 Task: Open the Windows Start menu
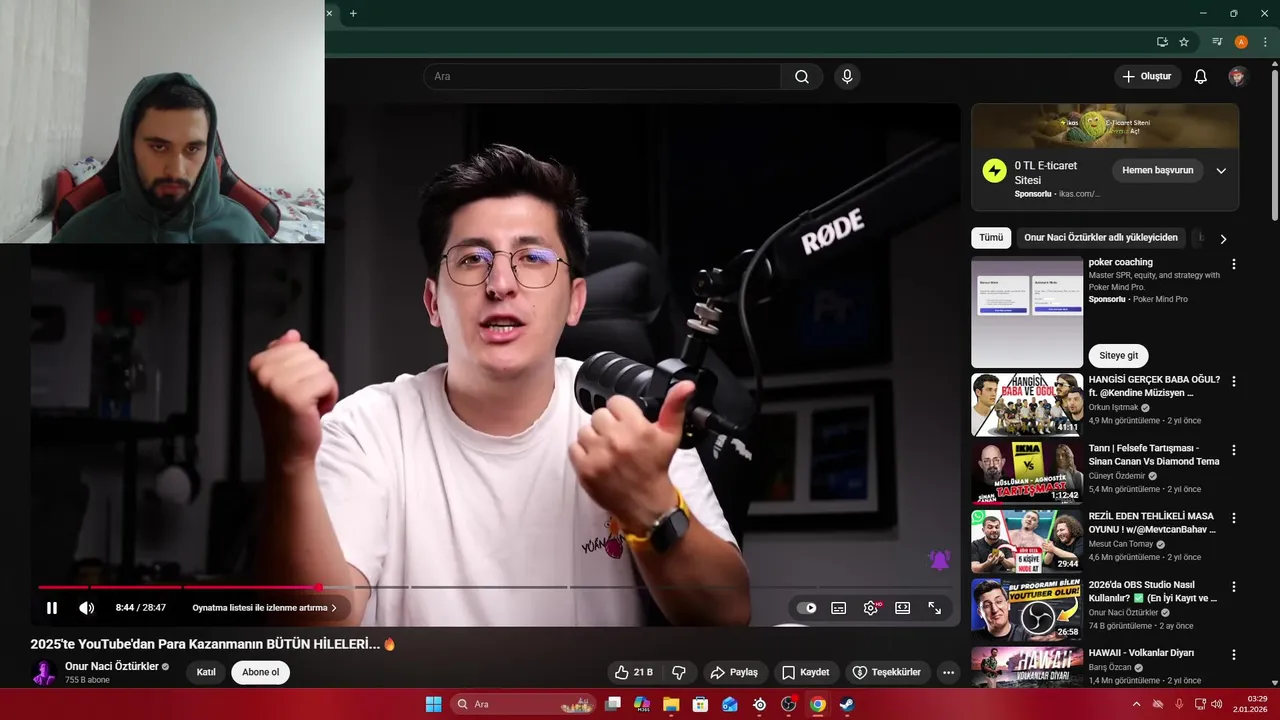click(x=433, y=704)
